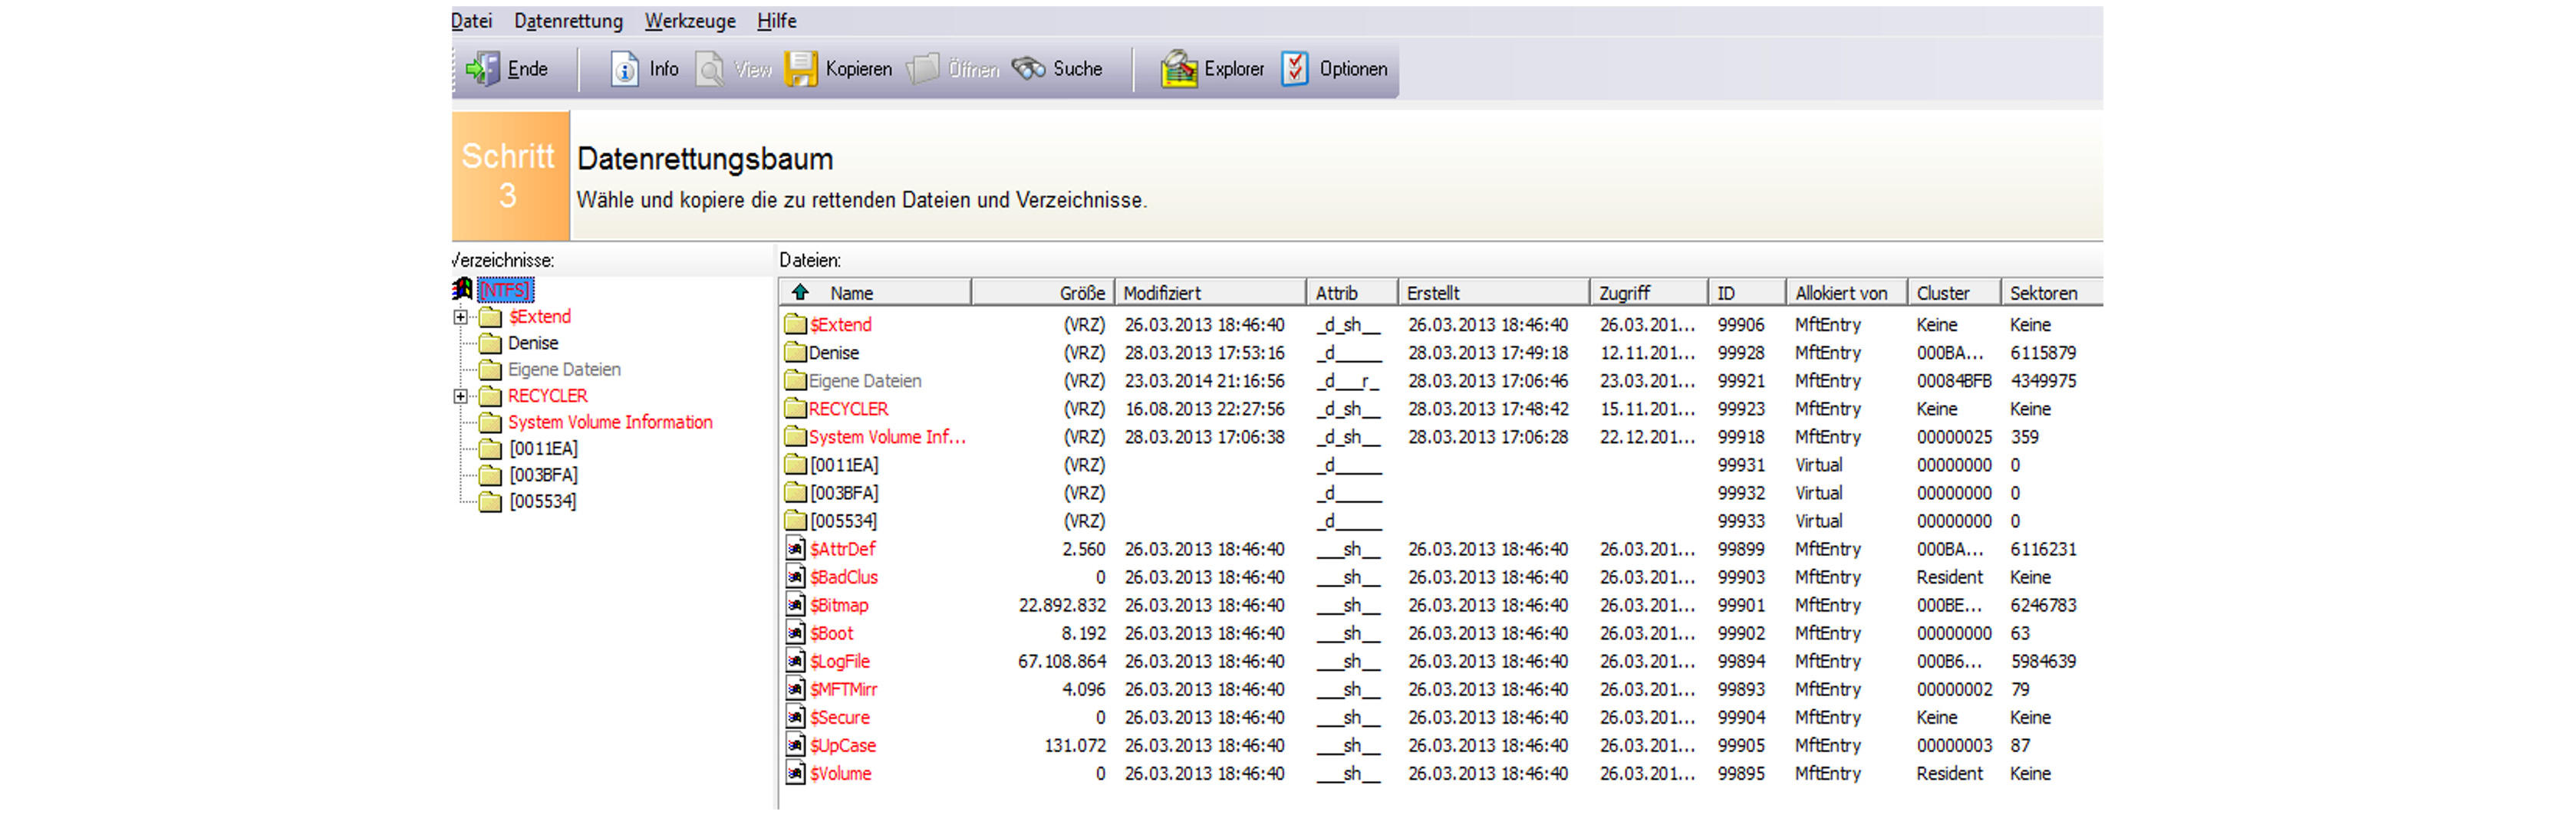This screenshot has height=828, width=2576.
Task: Open the Datei menu
Action: (x=471, y=21)
